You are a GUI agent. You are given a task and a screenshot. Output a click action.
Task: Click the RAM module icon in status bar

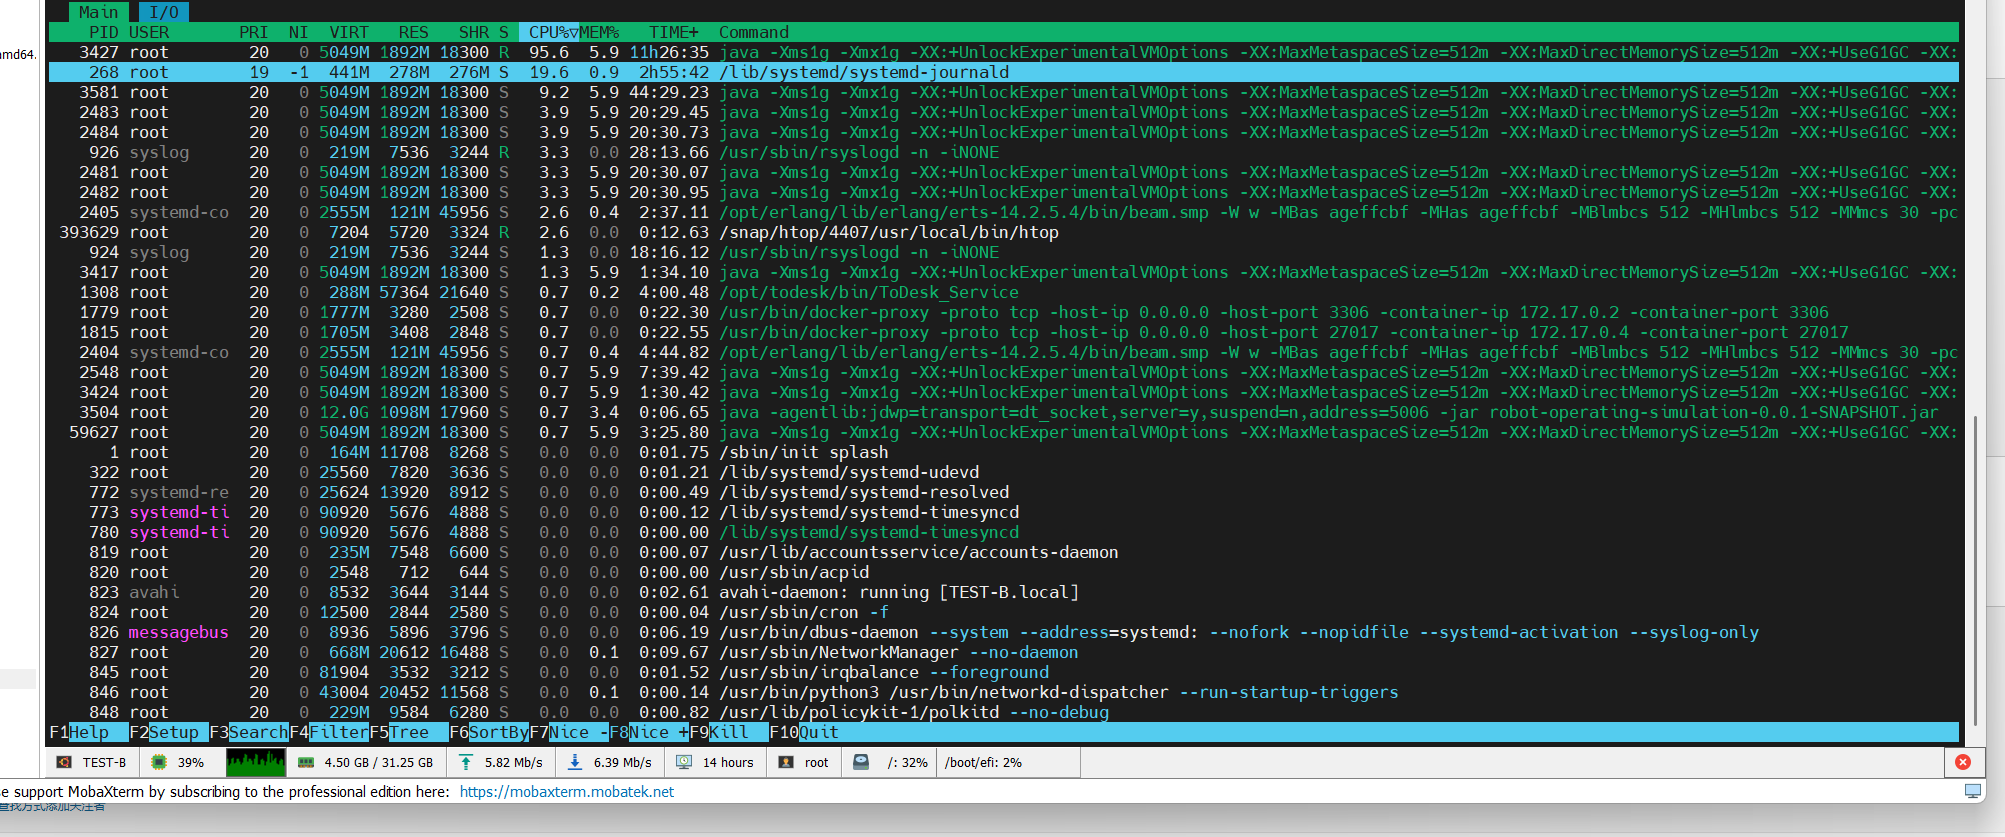[x=306, y=762]
